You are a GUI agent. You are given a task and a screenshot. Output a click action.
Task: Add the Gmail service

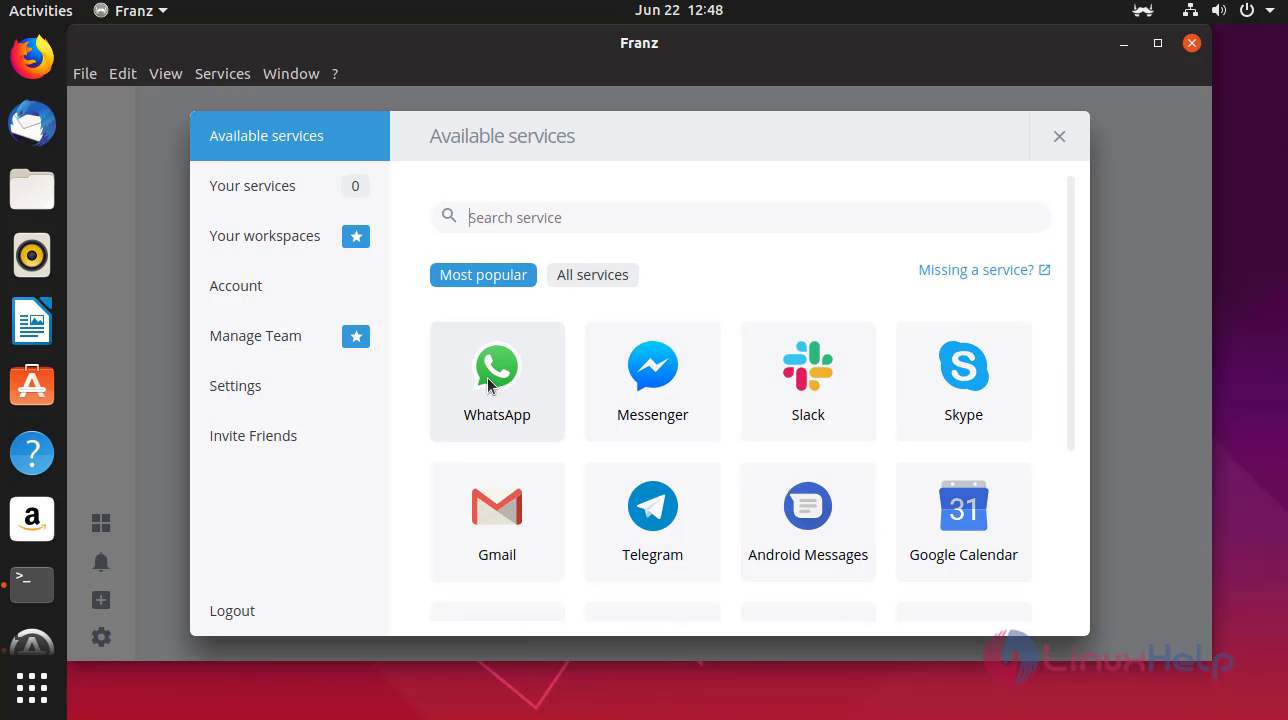click(x=497, y=521)
